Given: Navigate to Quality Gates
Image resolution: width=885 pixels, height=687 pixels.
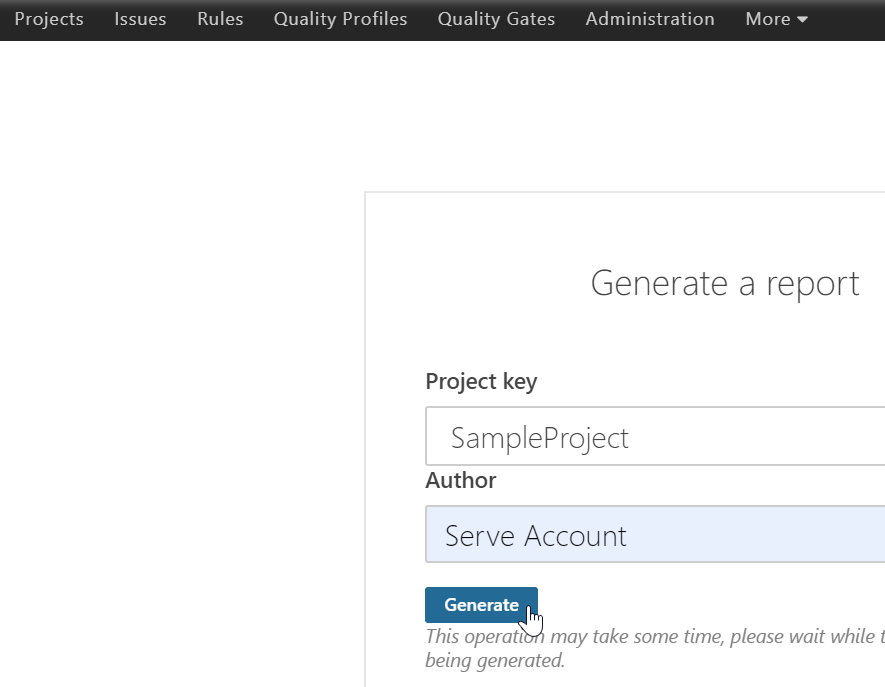Looking at the screenshot, I should pyautogui.click(x=496, y=19).
